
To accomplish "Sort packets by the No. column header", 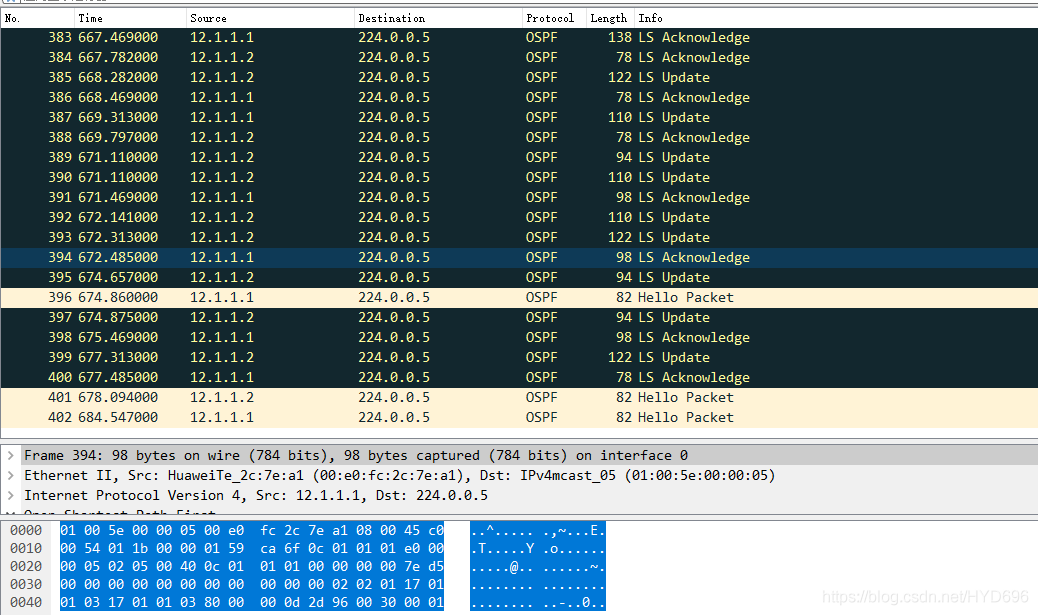I will [x=37, y=19].
